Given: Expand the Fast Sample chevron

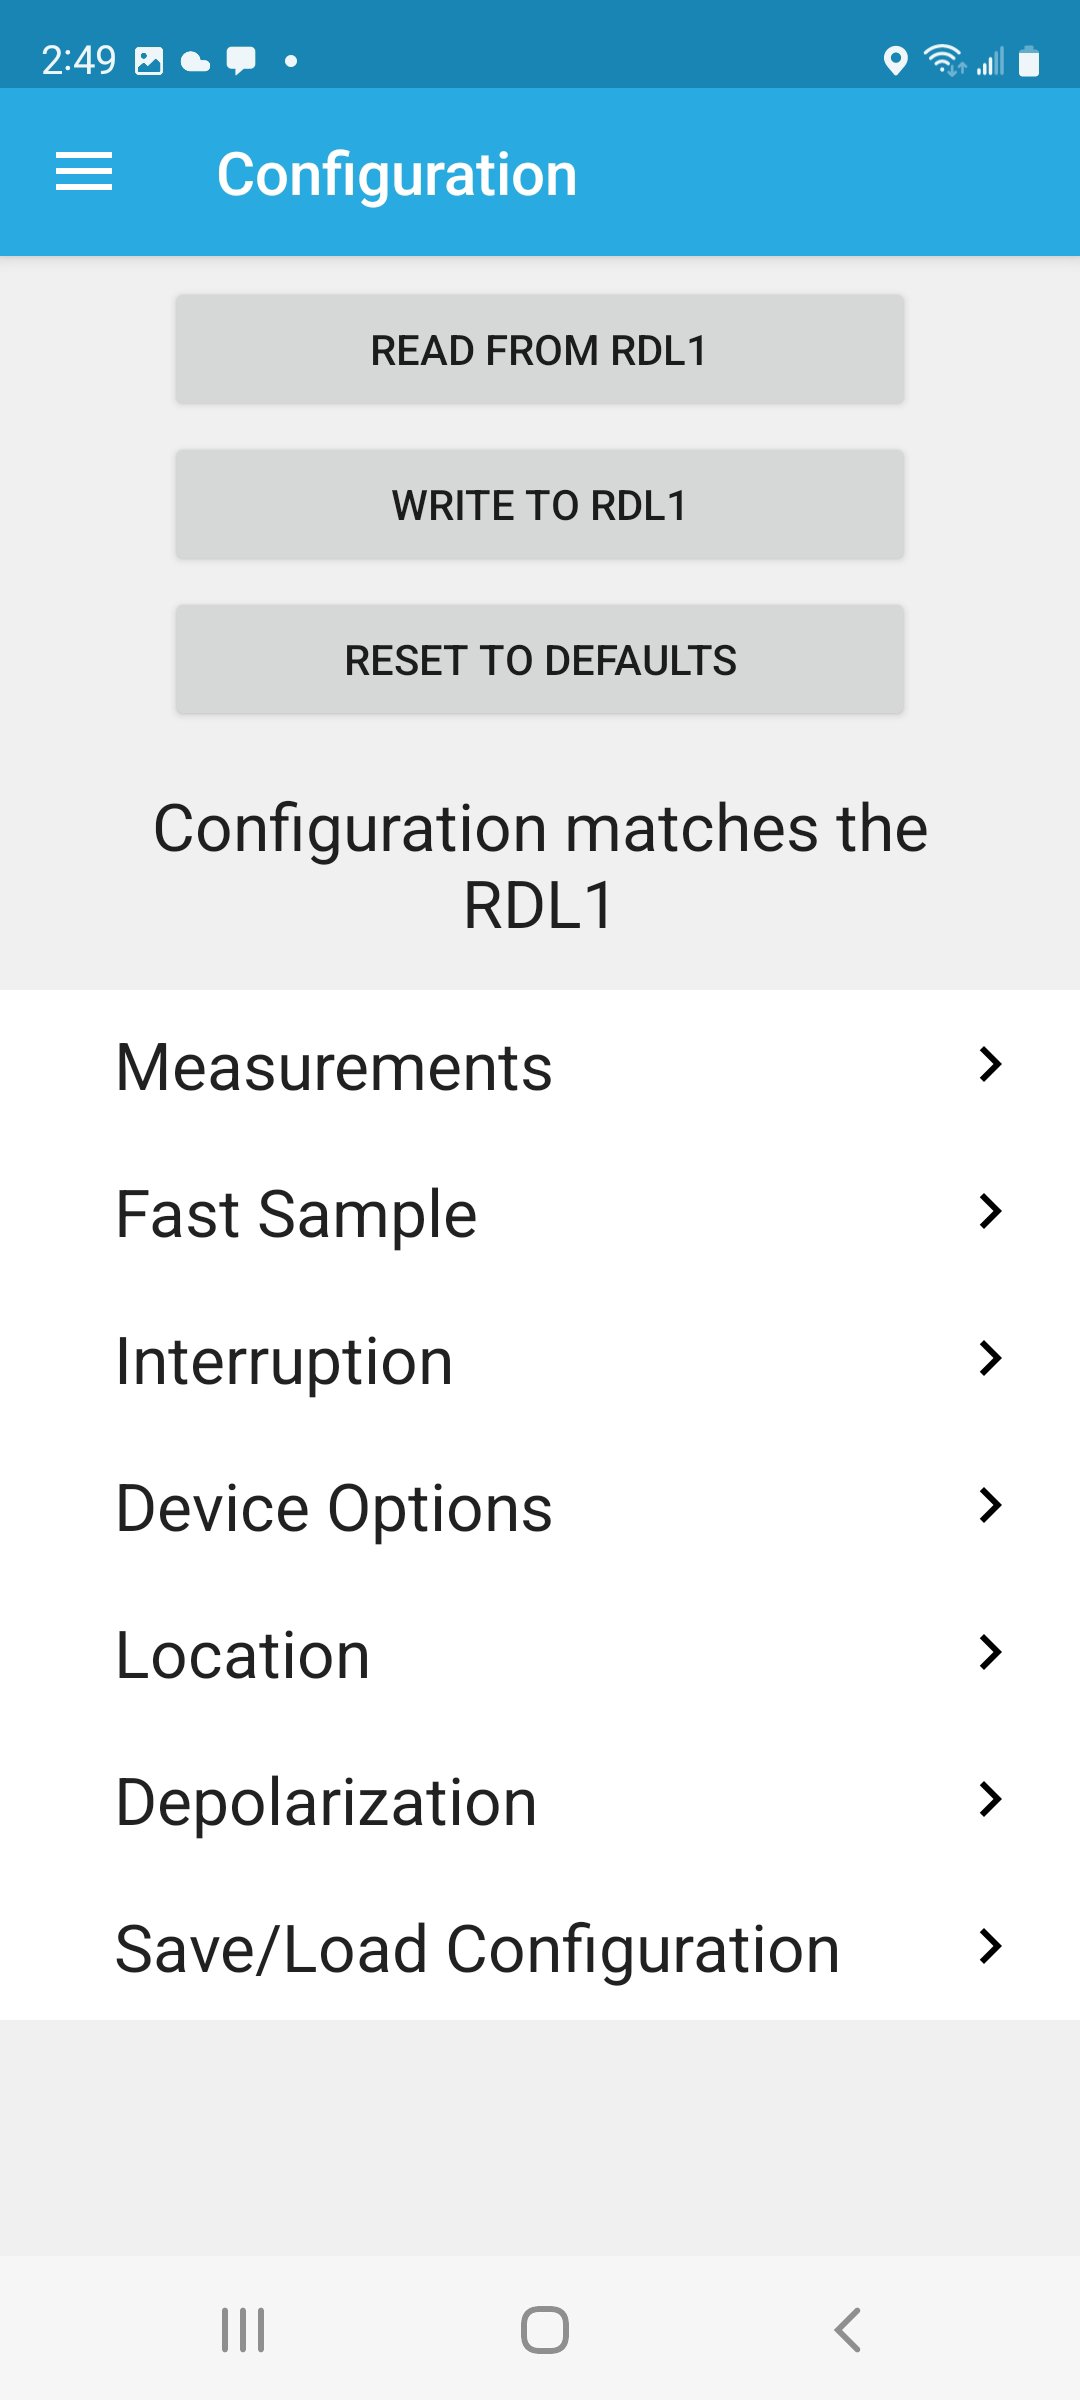Looking at the screenshot, I should tap(990, 1211).
